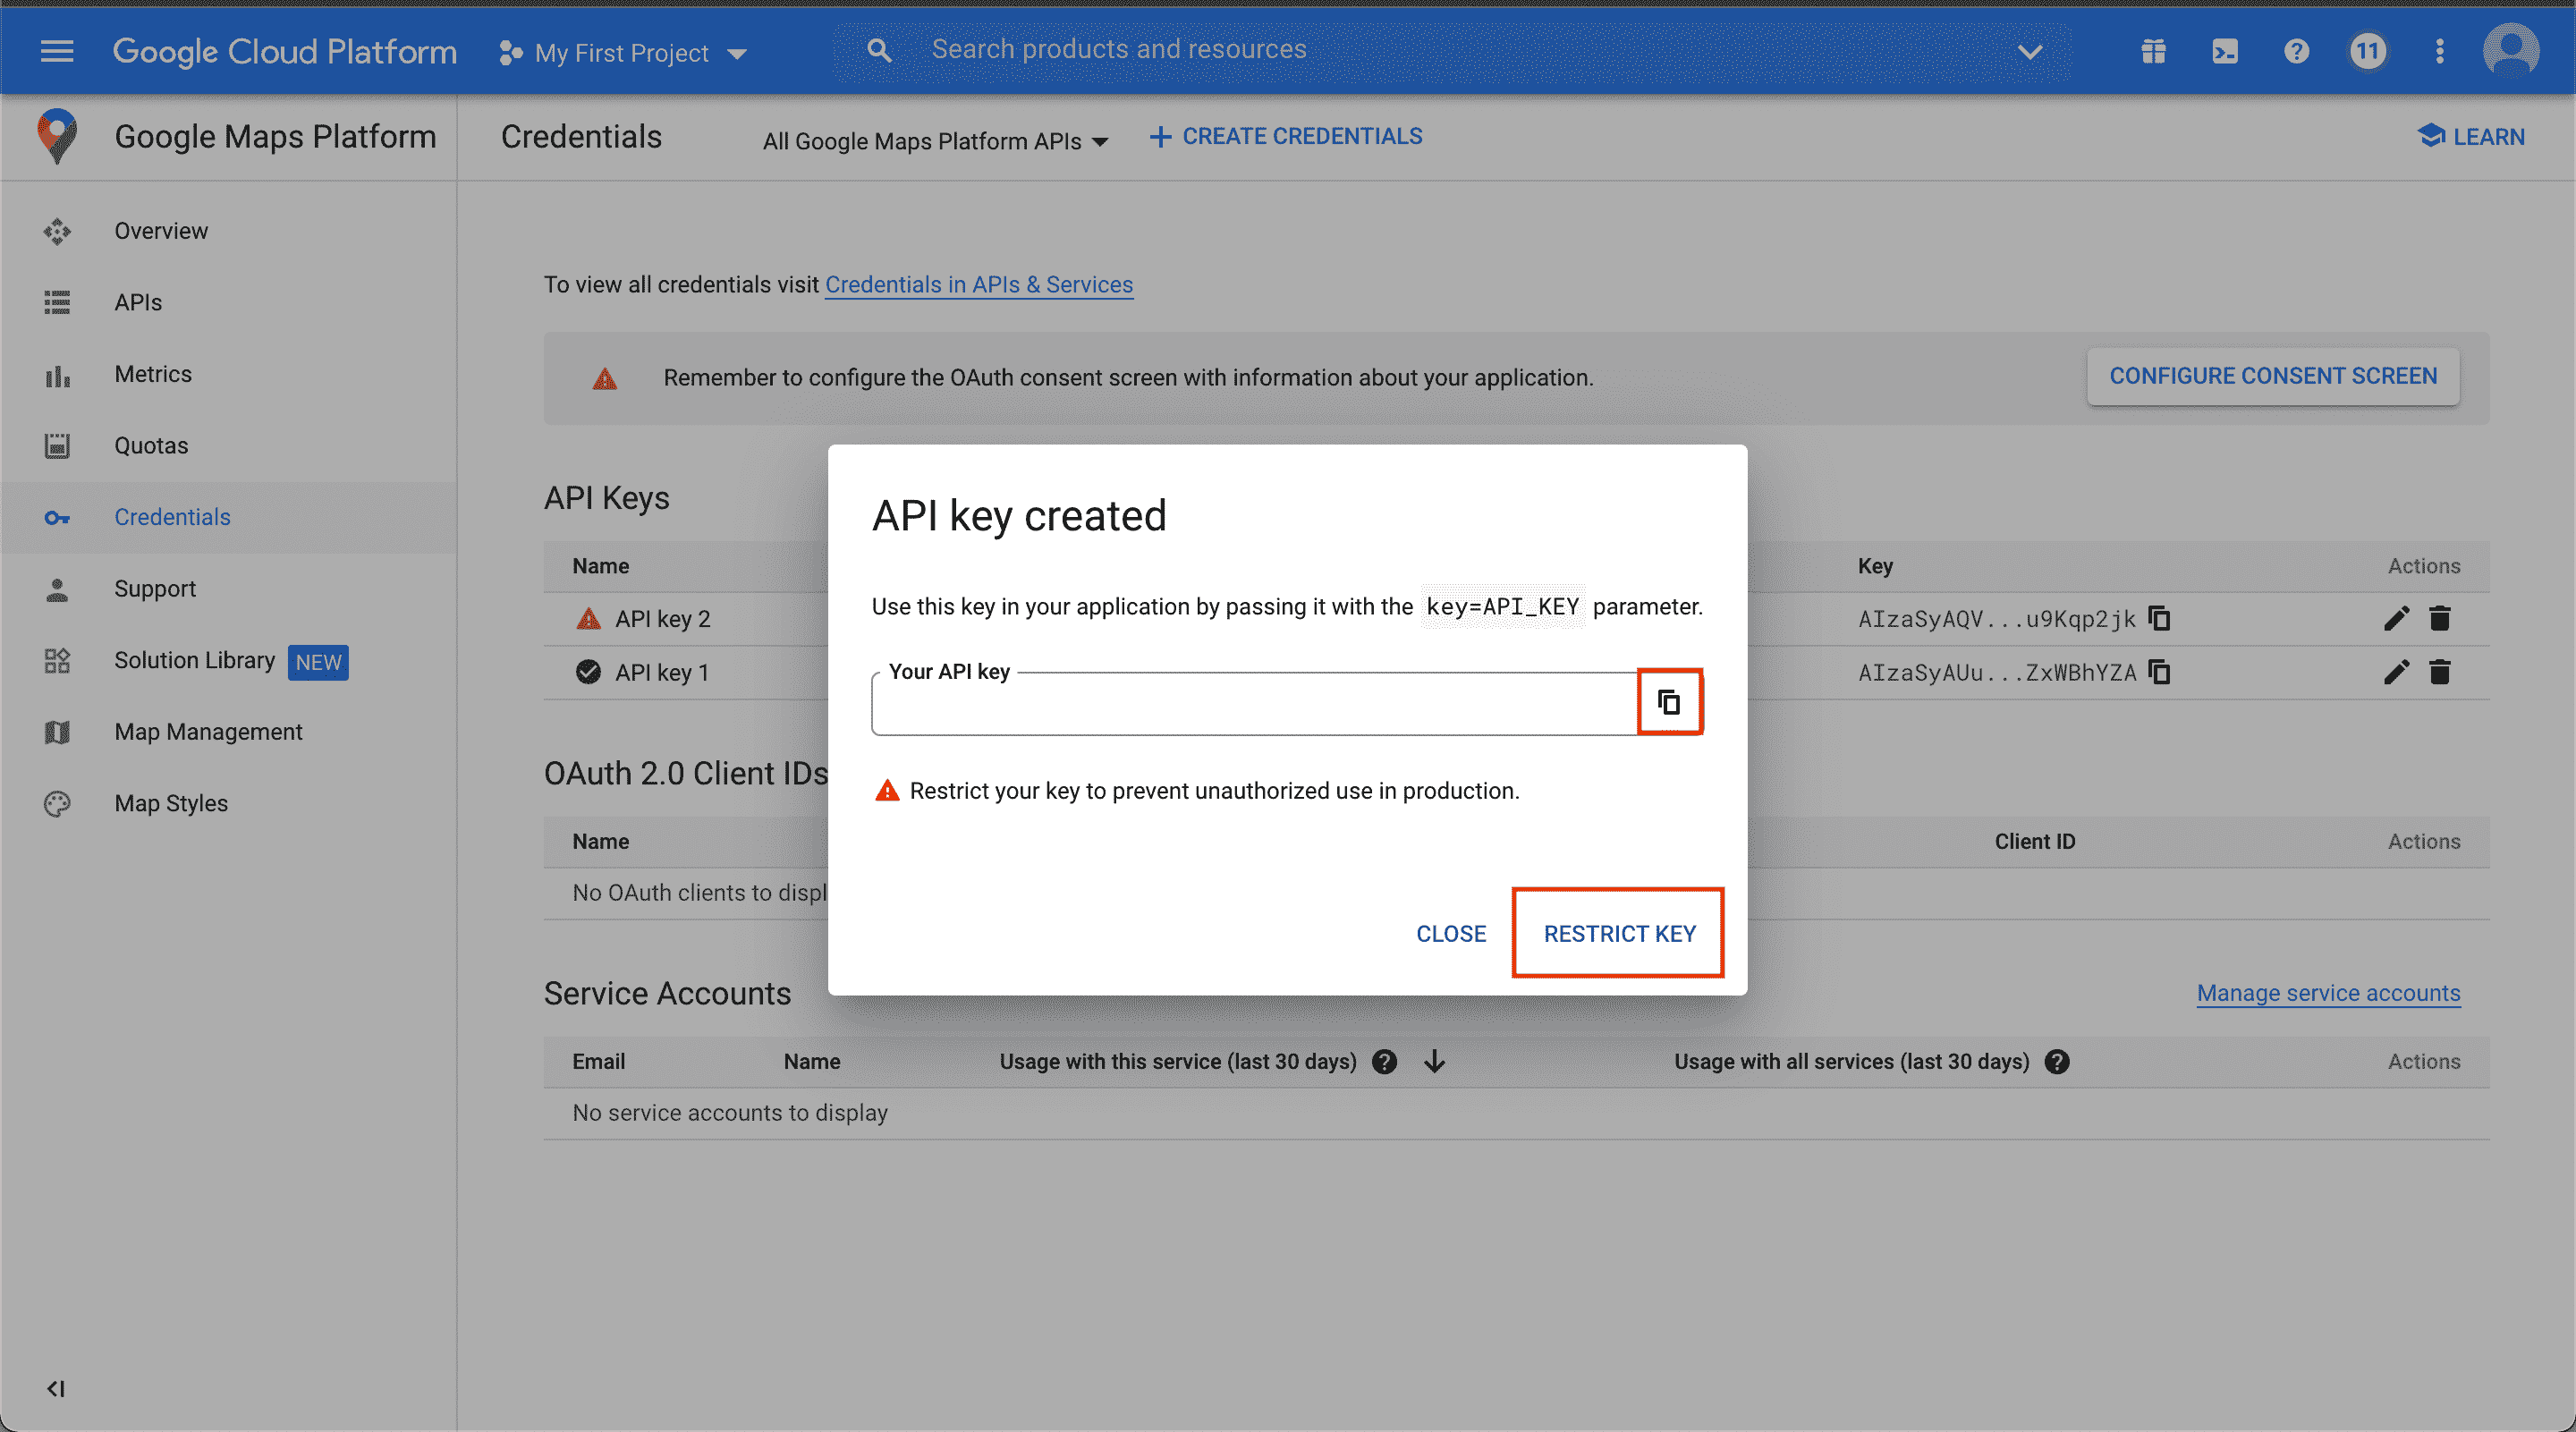Activate Cloud Shell terminal icon
The width and height of the screenshot is (2576, 1432).
tap(2225, 51)
